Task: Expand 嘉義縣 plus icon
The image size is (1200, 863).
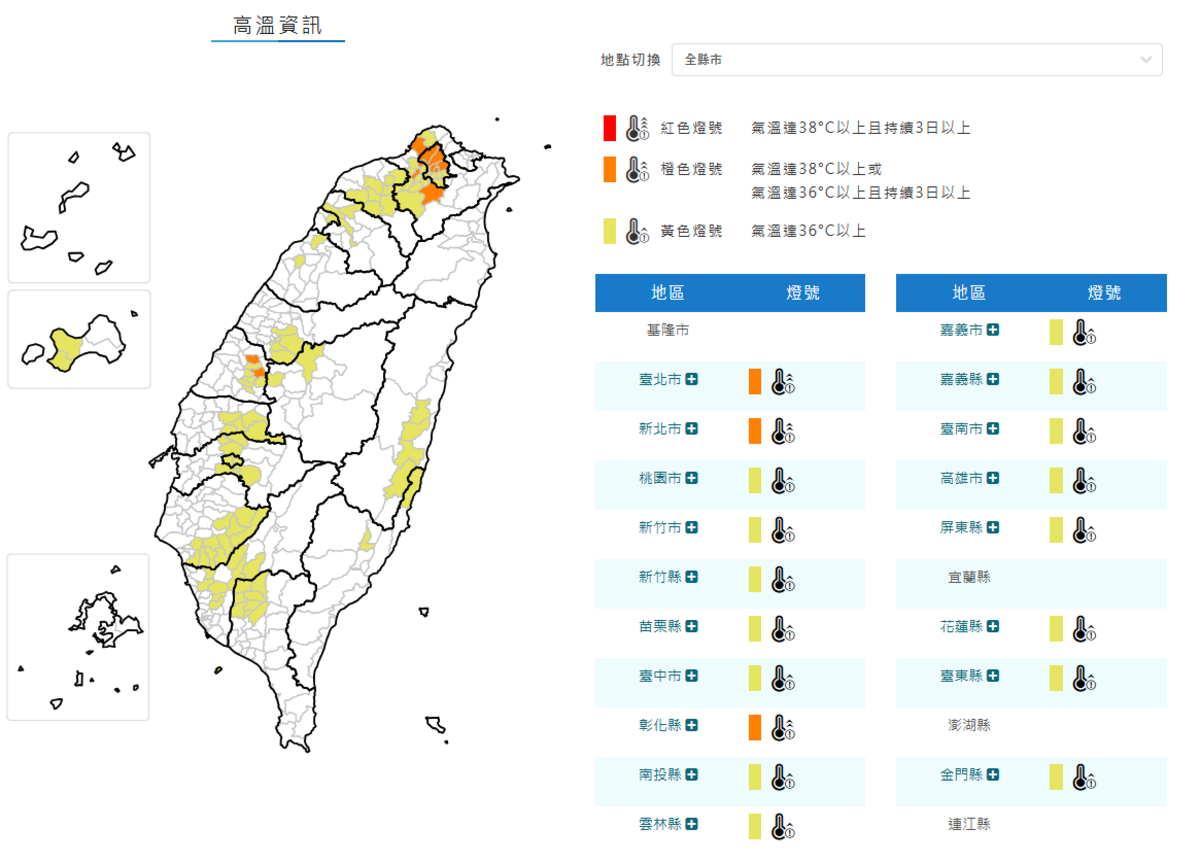Action: pos(993,379)
